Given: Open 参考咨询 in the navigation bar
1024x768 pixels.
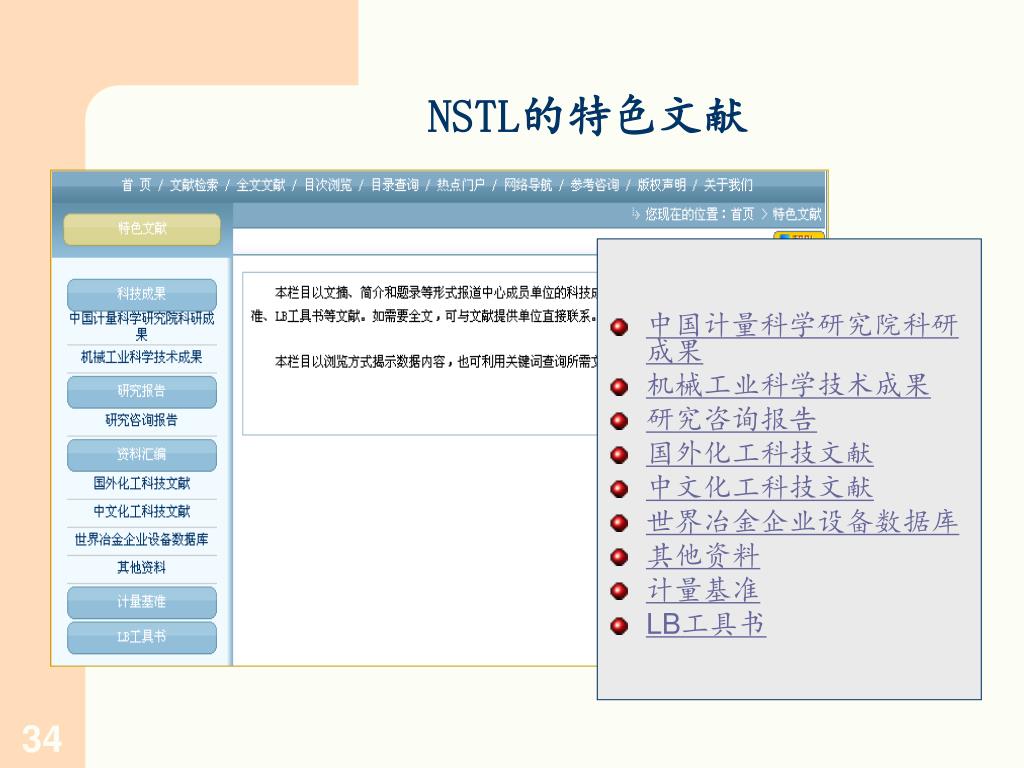Looking at the screenshot, I should click(594, 185).
